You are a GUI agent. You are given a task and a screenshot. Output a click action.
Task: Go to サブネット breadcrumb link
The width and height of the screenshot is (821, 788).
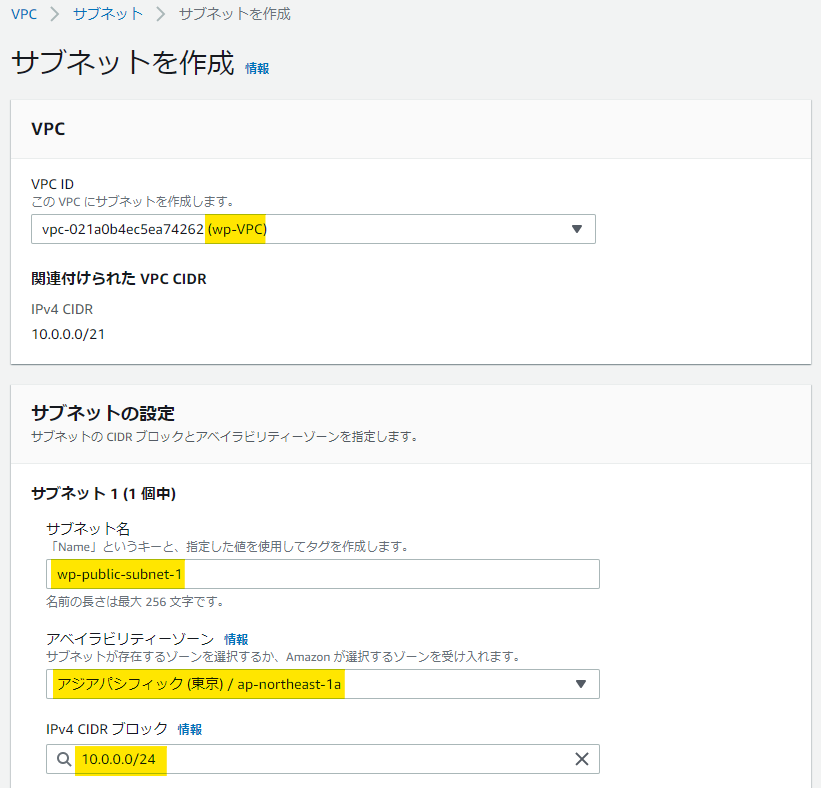(107, 14)
